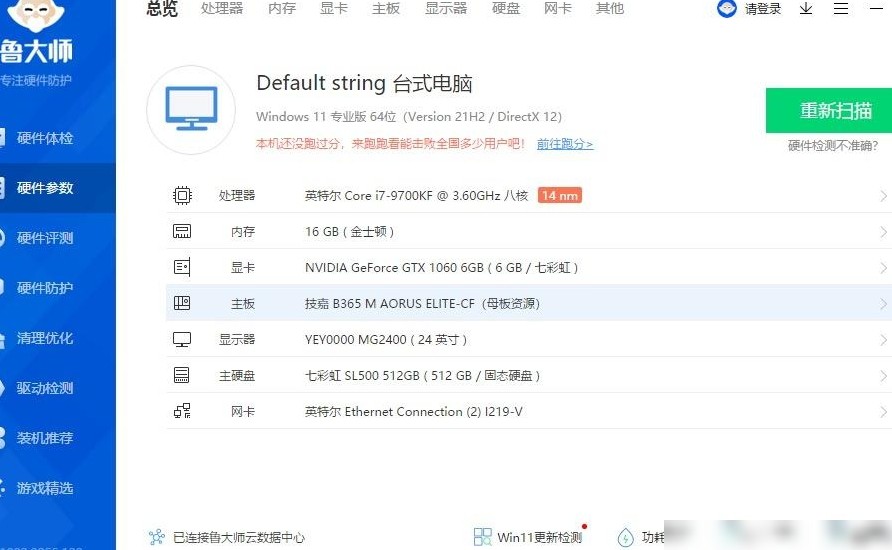892x550 pixels.
Task: Click the 14 nm badge
Action: pyautogui.click(x=560, y=196)
